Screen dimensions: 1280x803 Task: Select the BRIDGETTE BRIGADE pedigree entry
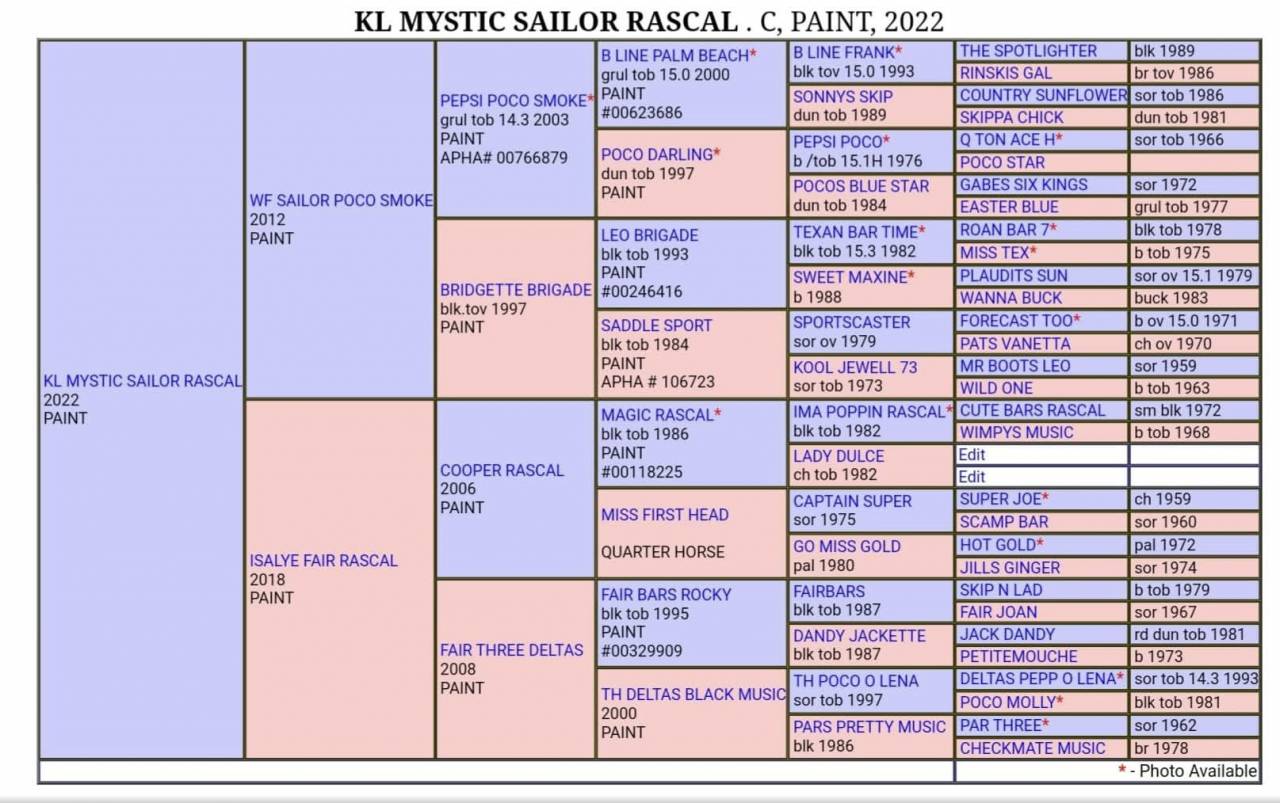[515, 290]
